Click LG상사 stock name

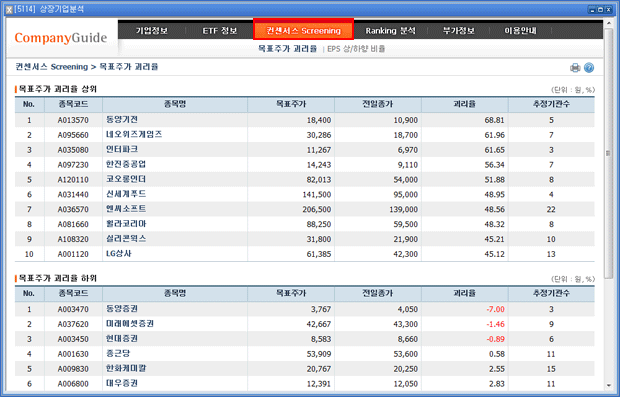coord(119,253)
